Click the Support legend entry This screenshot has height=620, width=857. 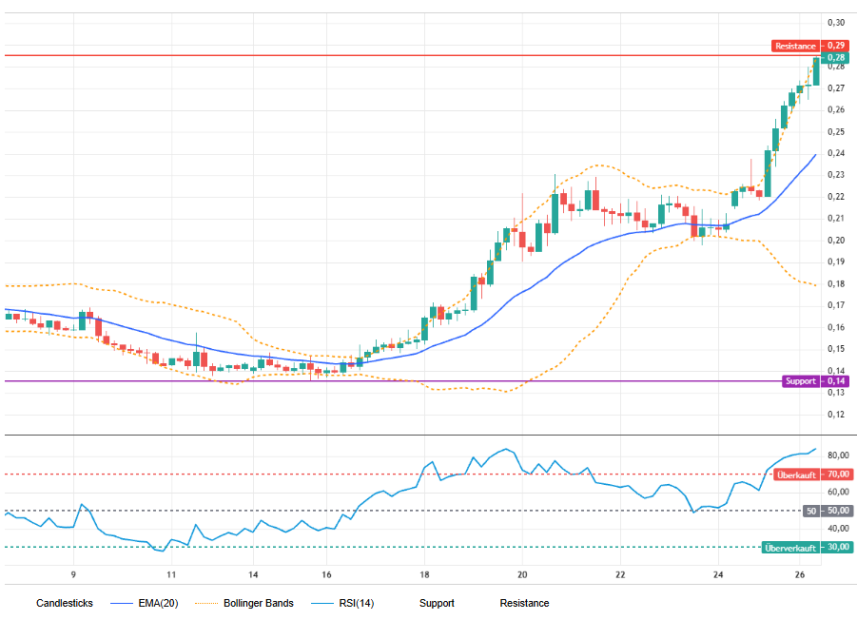tap(437, 603)
